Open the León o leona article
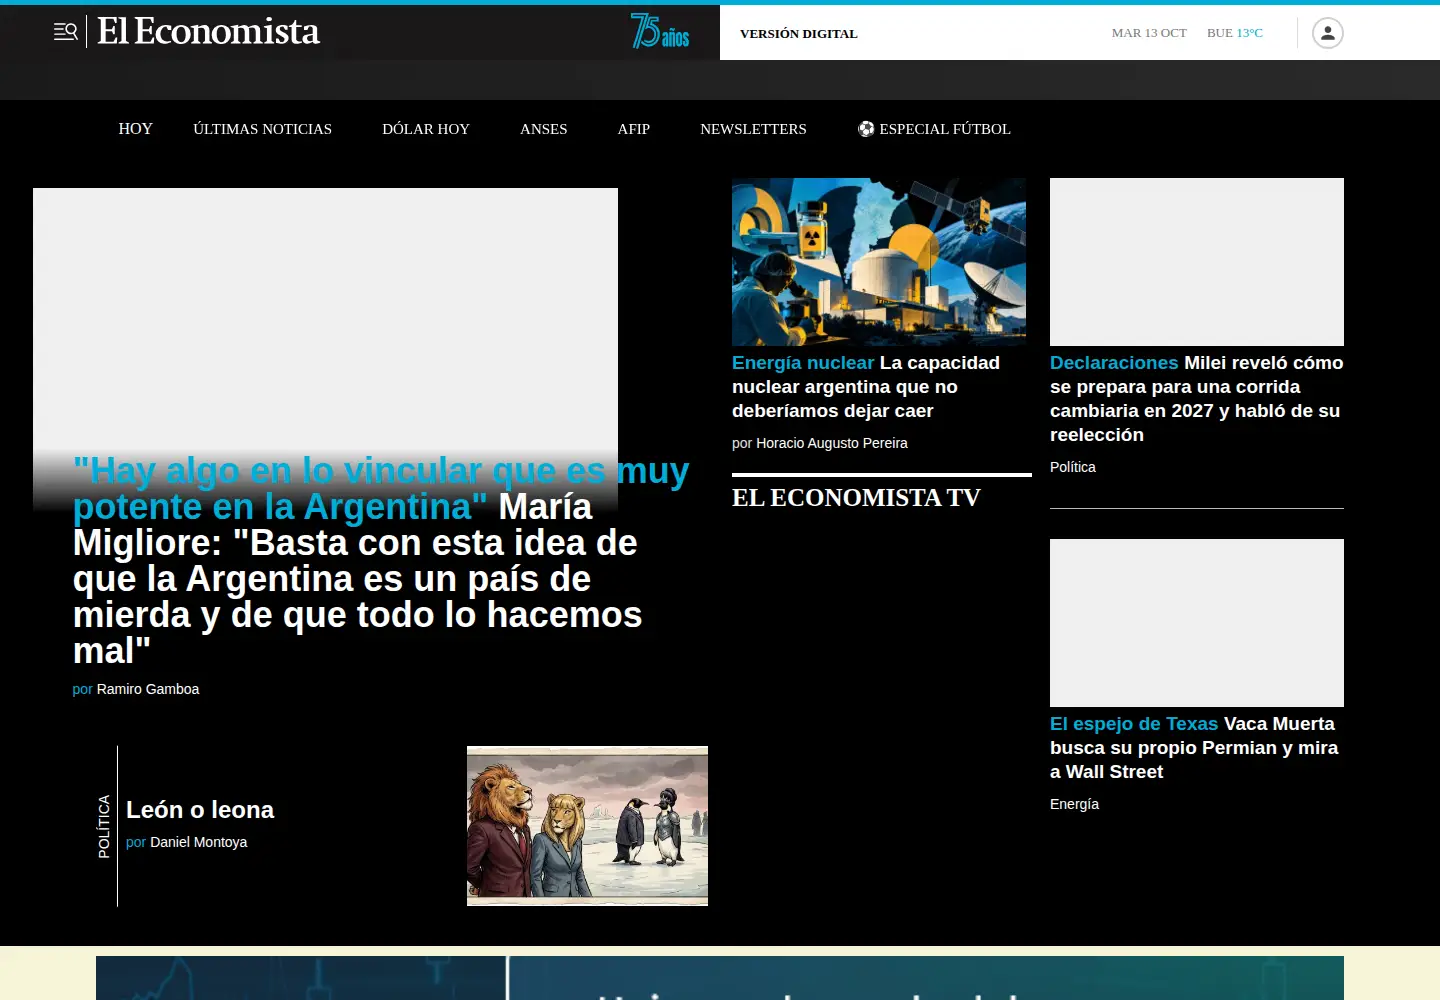 pos(200,810)
